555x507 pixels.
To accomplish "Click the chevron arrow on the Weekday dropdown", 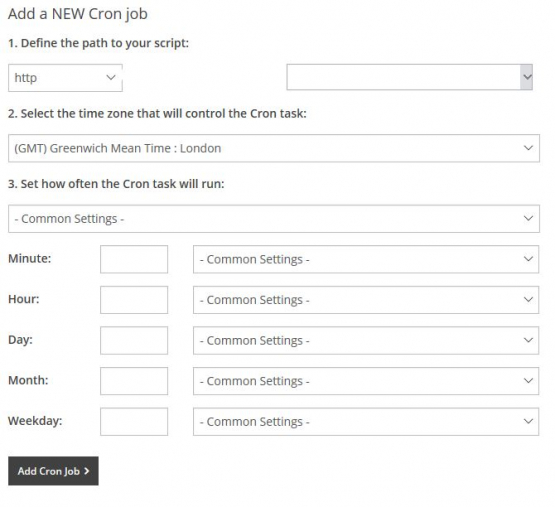I will point(528,421).
